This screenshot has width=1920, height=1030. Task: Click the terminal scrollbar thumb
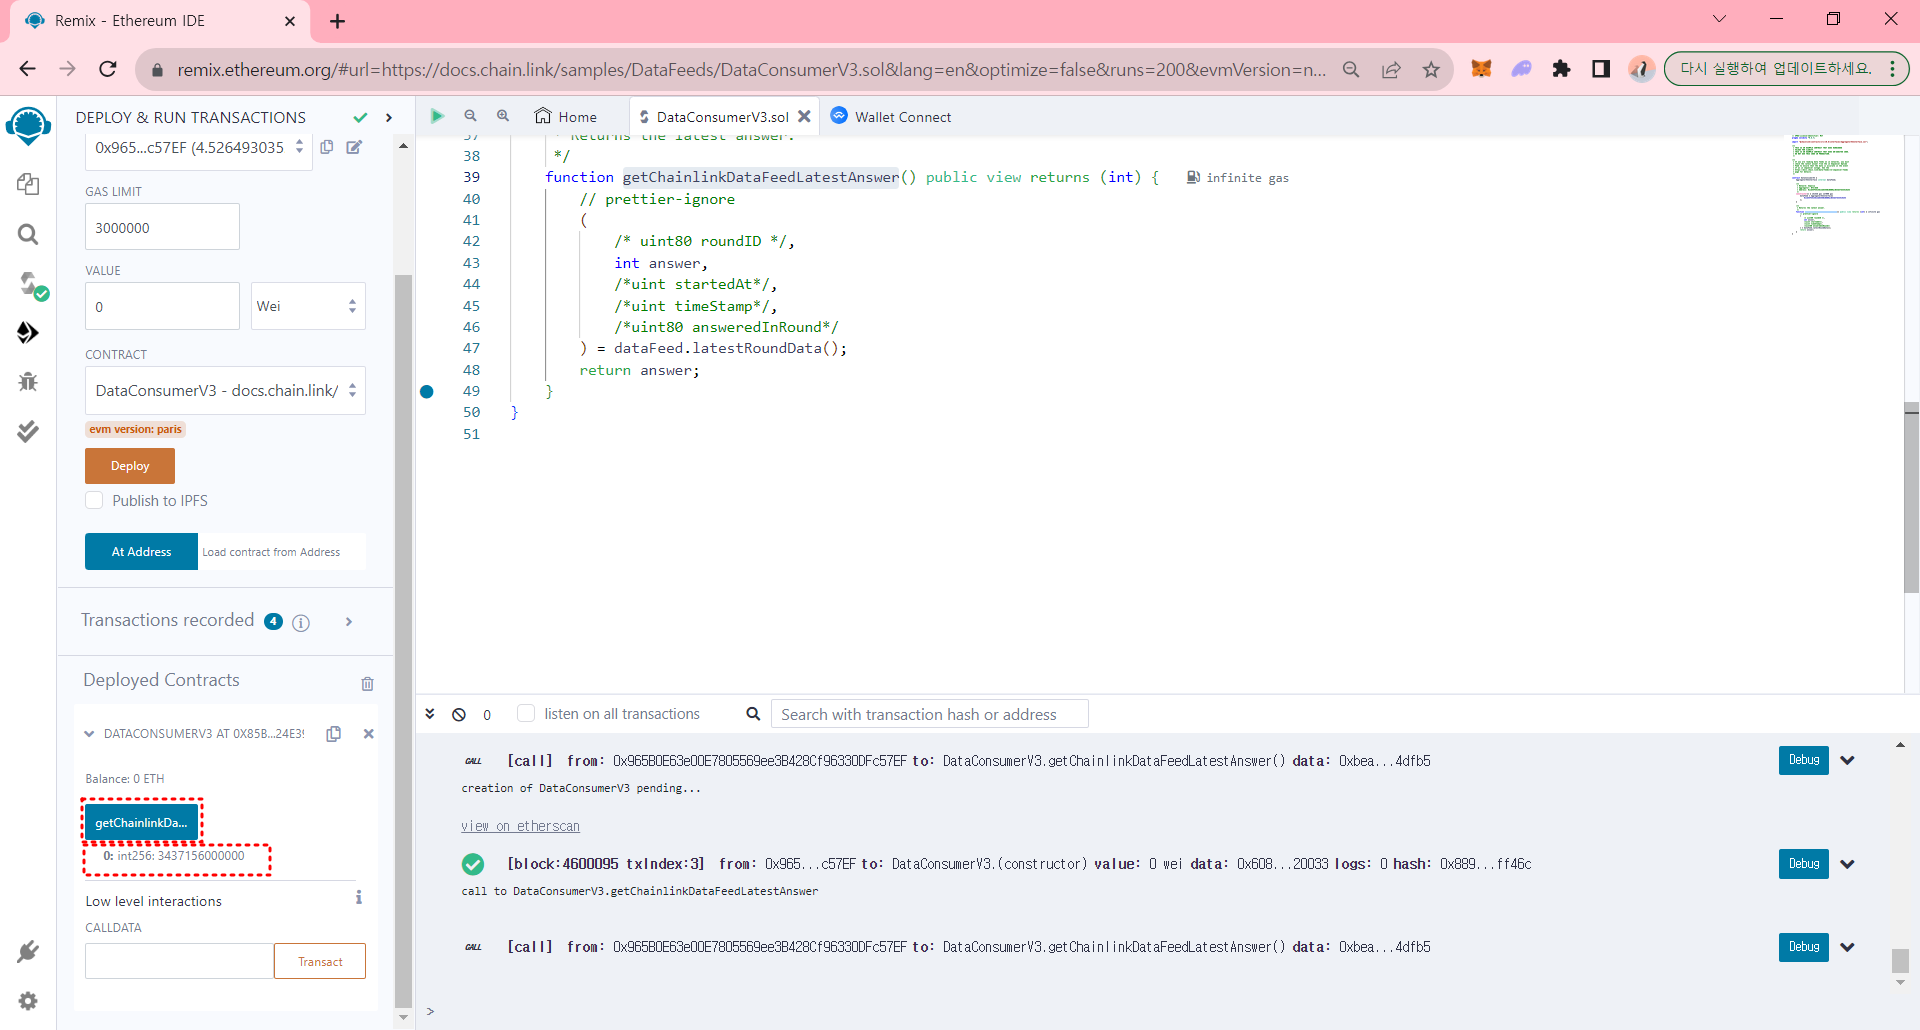click(1900, 961)
